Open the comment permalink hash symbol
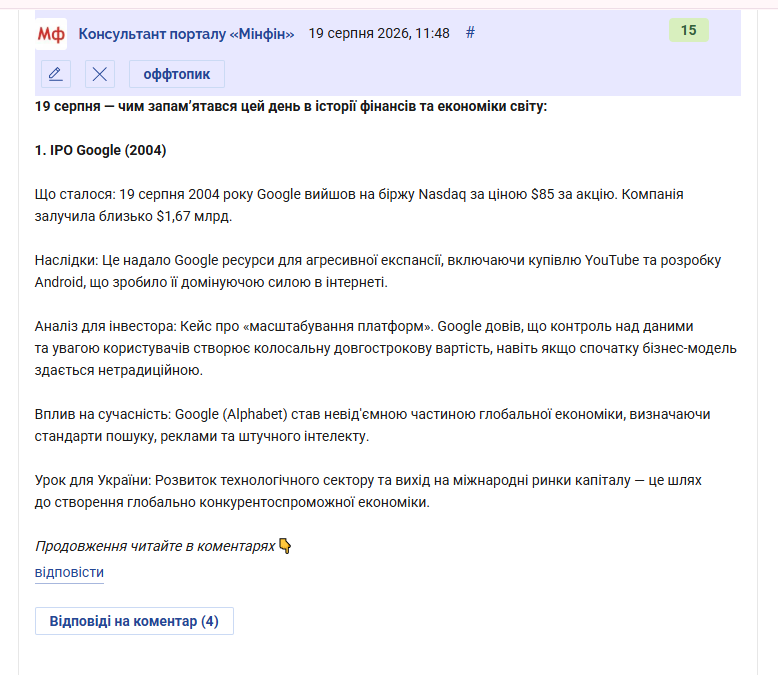 [x=470, y=33]
